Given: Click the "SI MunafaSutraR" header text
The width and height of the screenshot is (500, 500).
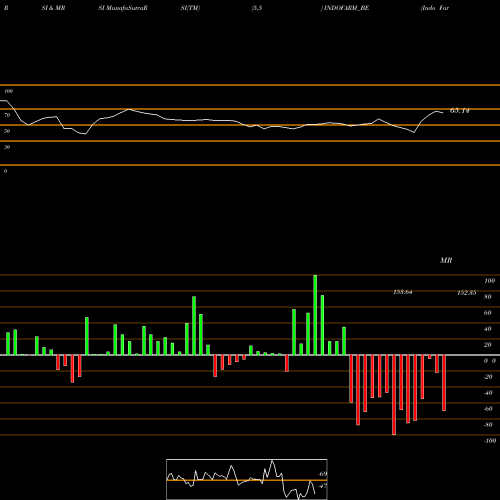Looking at the screenshot, I should click(x=123, y=8).
